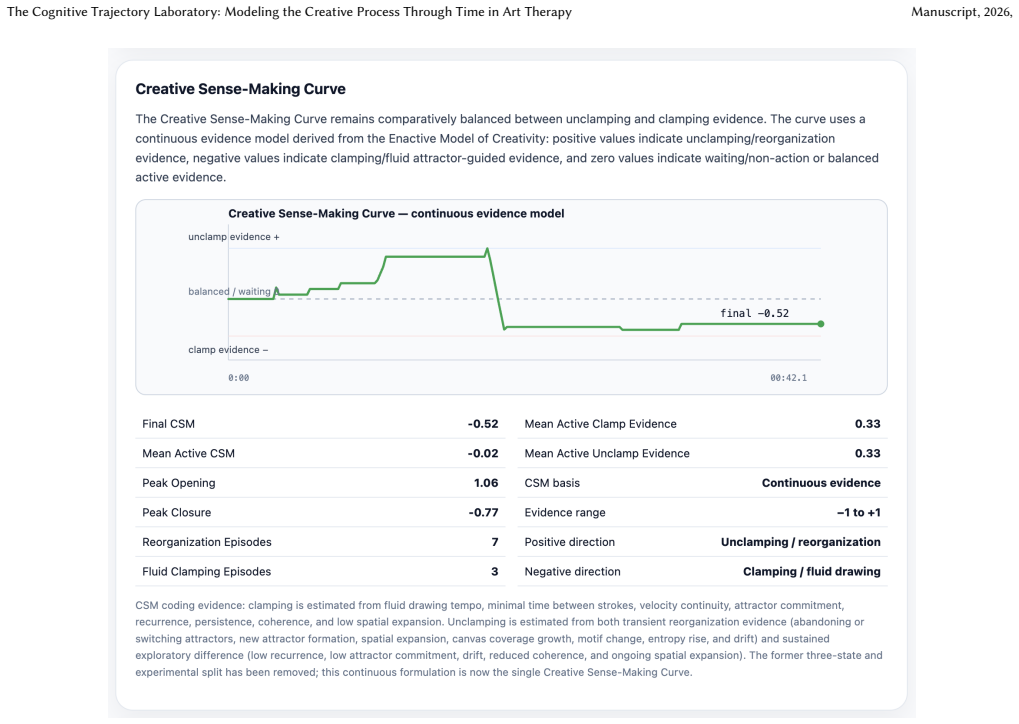Image resolution: width=1019 pixels, height=724 pixels.
Task: Select the value 'Unclamping / reorganization'
Action: click(801, 542)
